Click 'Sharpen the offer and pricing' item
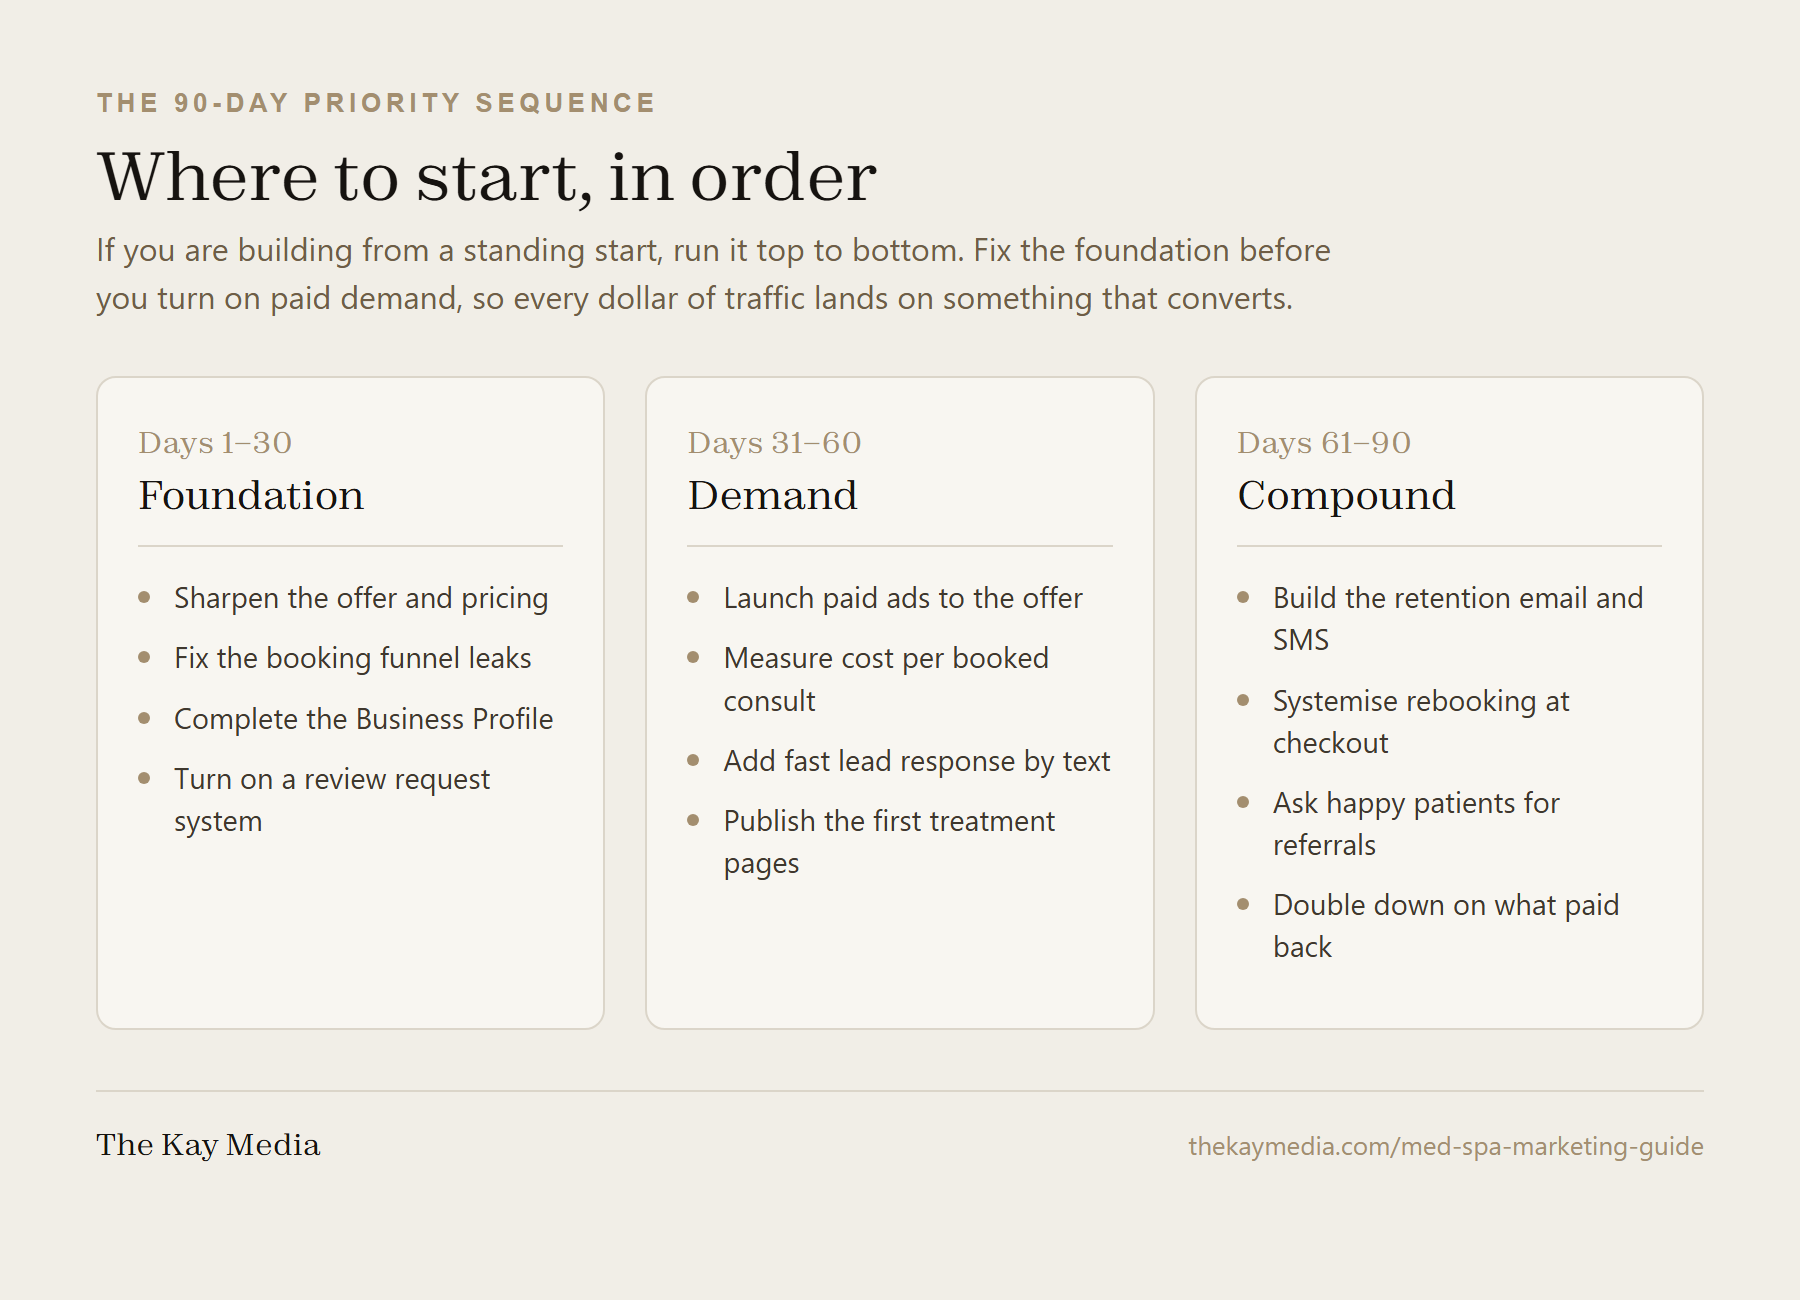The image size is (1800, 1300). tap(361, 598)
